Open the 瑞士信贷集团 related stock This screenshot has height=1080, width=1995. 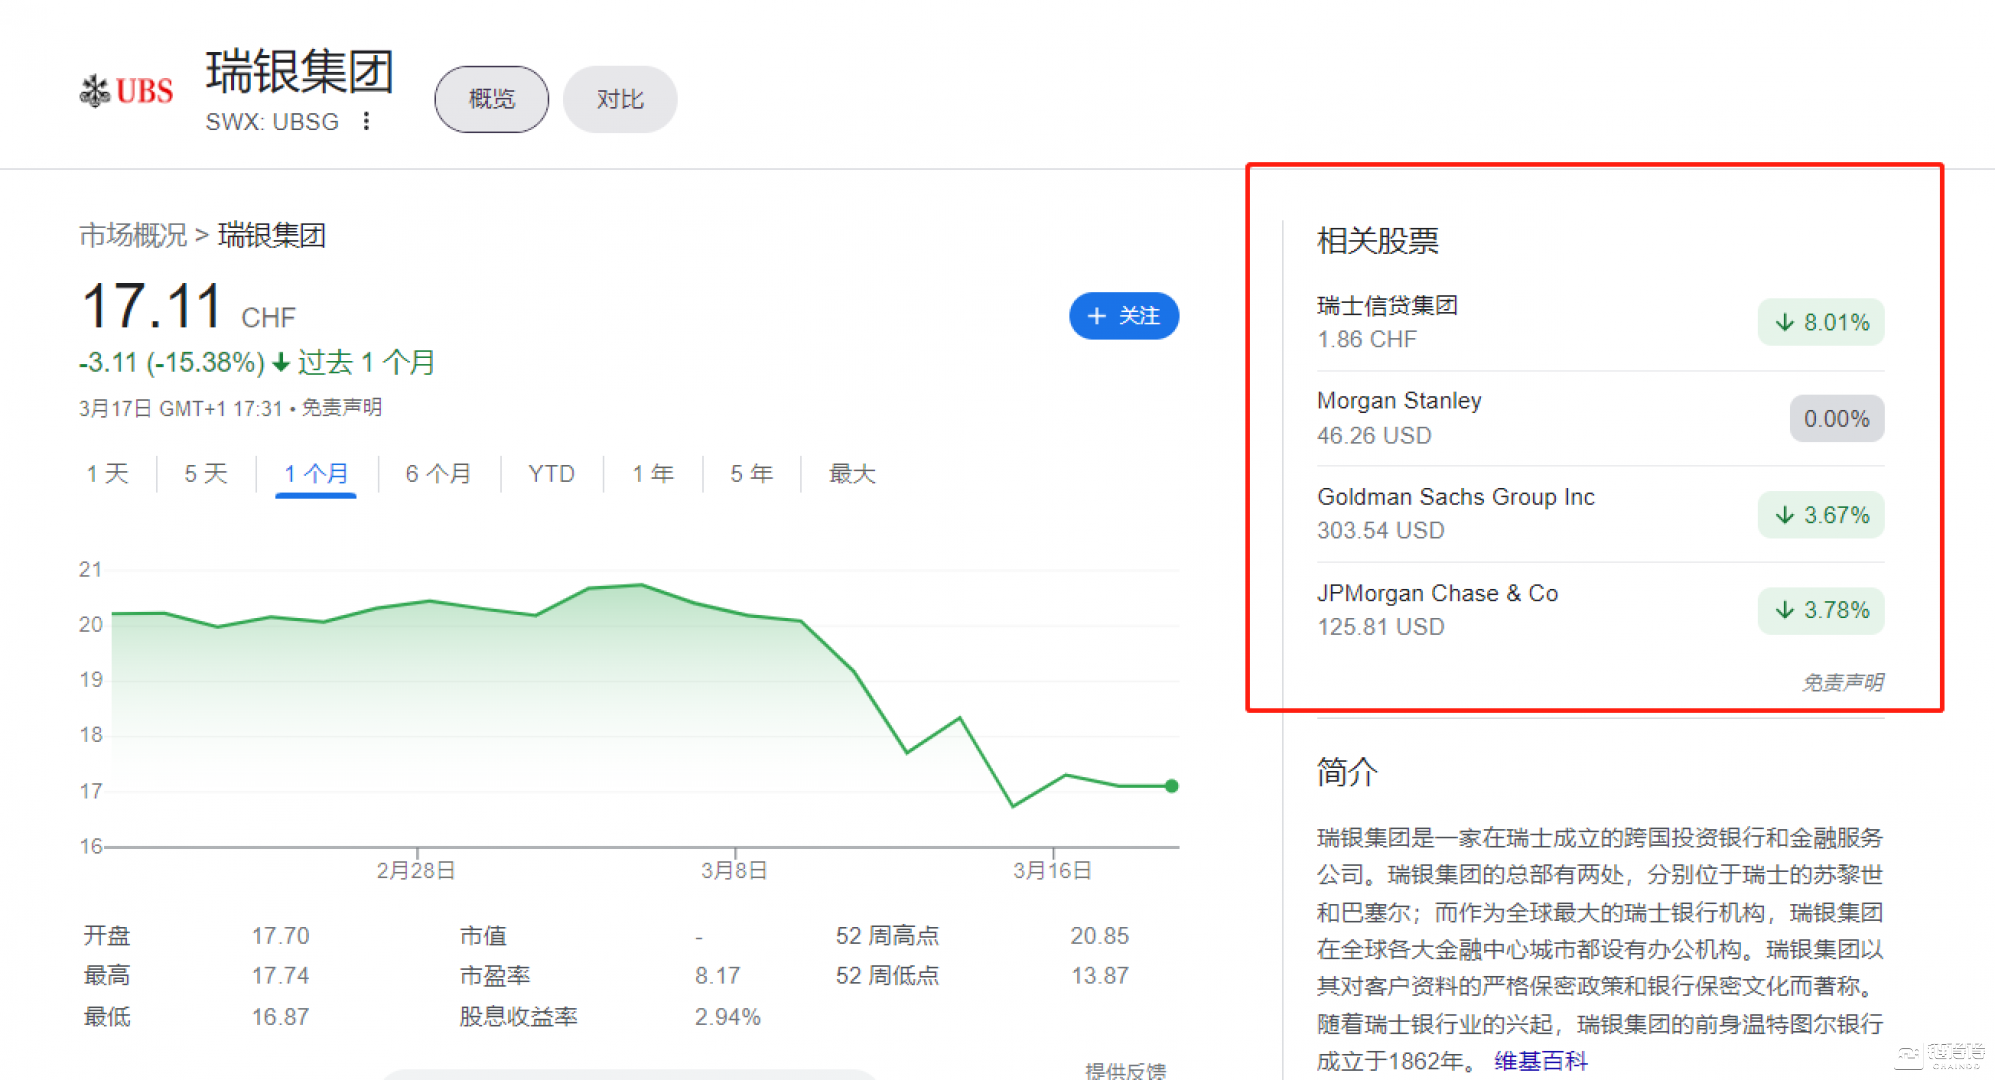click(x=1387, y=305)
